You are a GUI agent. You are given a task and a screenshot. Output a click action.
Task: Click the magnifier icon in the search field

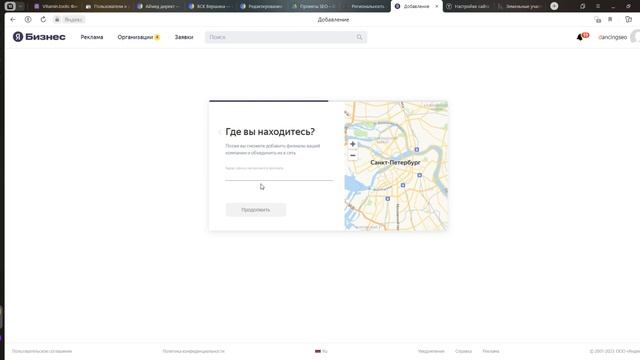(359, 37)
